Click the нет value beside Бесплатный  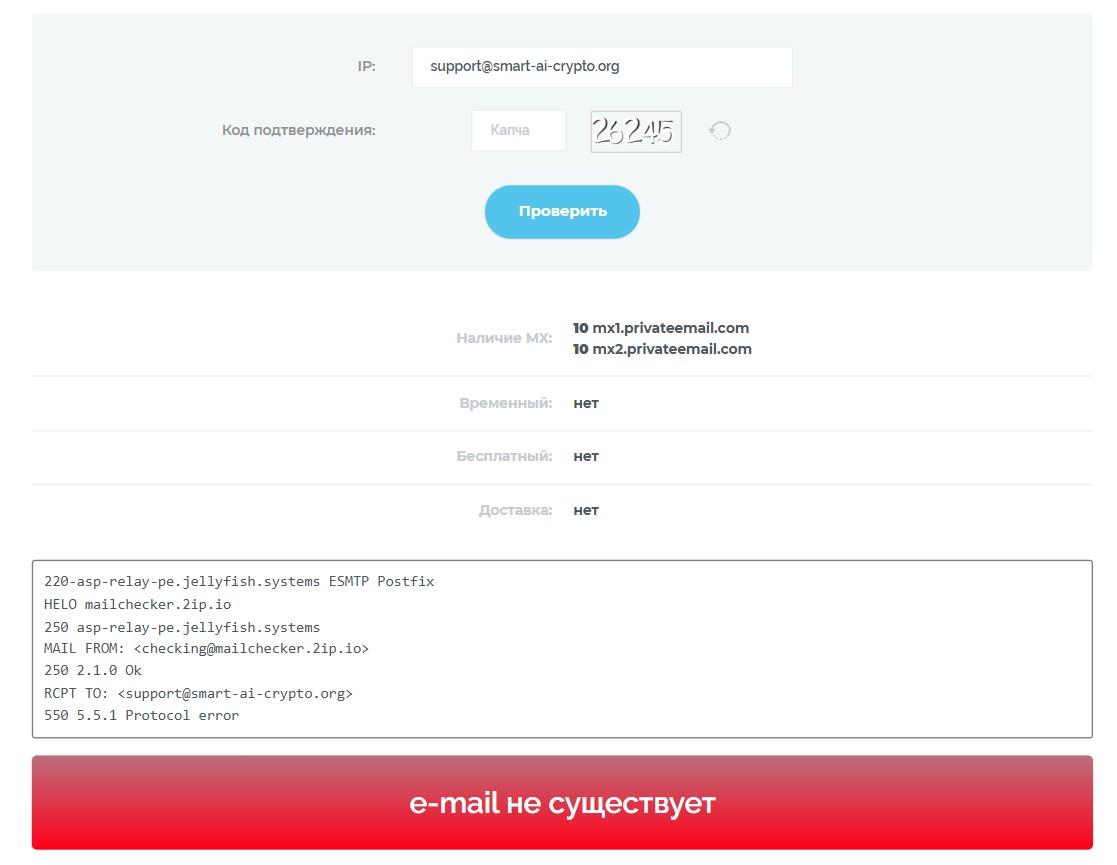pyautogui.click(x=586, y=457)
